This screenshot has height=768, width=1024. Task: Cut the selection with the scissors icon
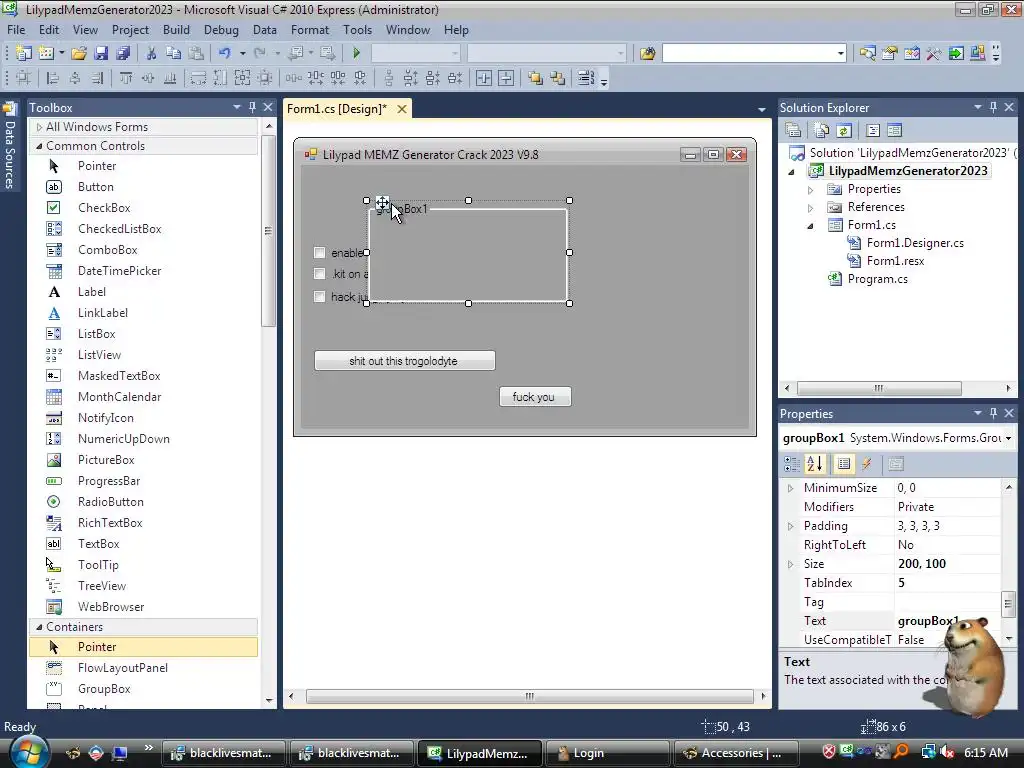(x=152, y=53)
